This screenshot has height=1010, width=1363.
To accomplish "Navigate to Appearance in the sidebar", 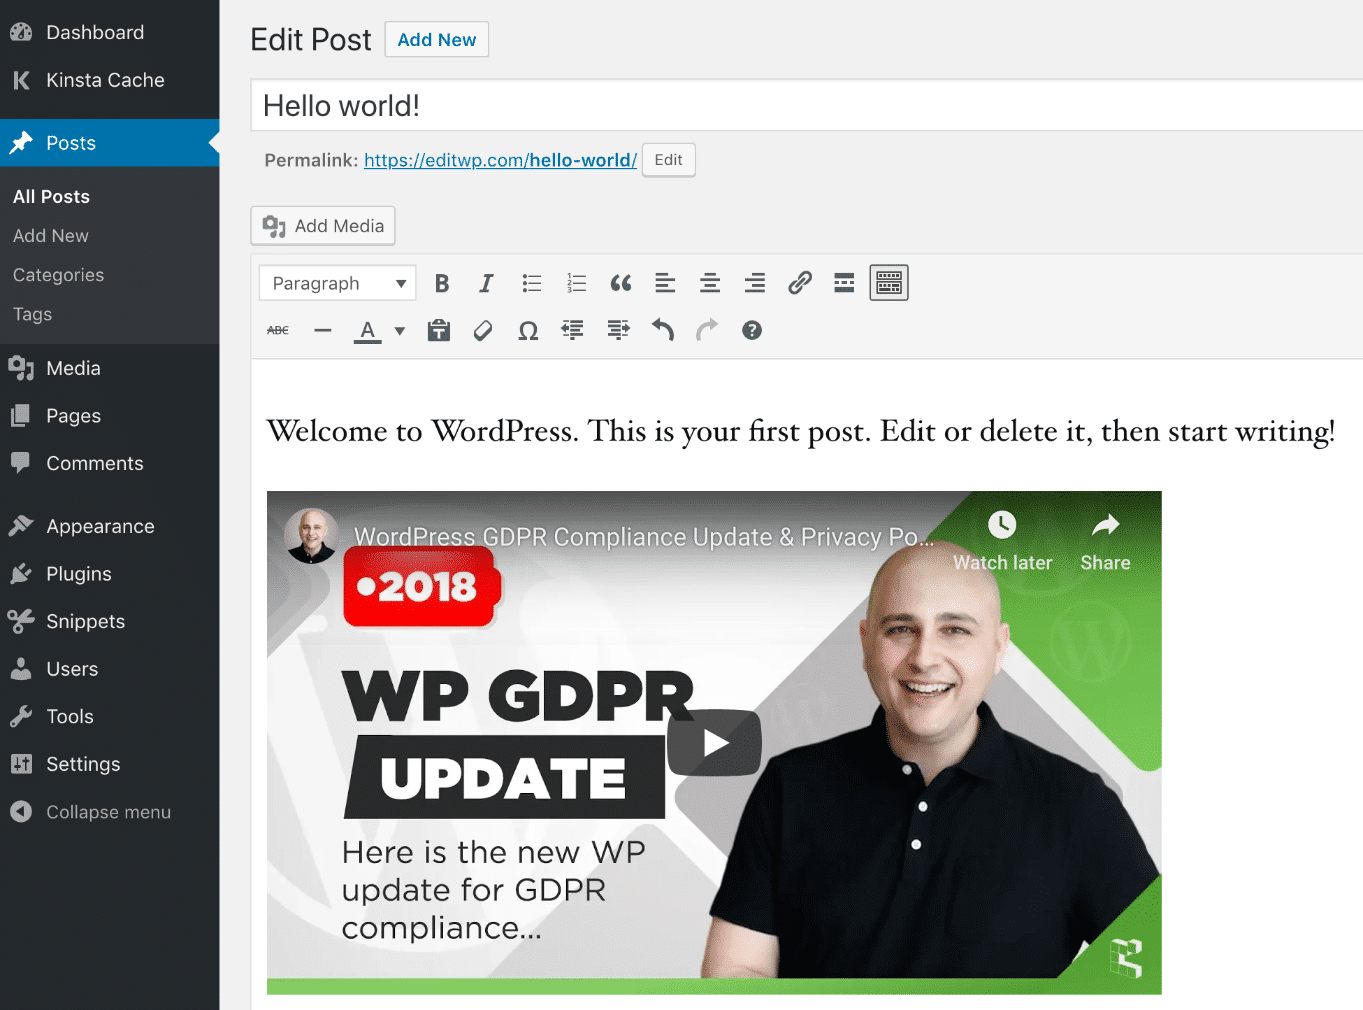I will (x=98, y=525).
